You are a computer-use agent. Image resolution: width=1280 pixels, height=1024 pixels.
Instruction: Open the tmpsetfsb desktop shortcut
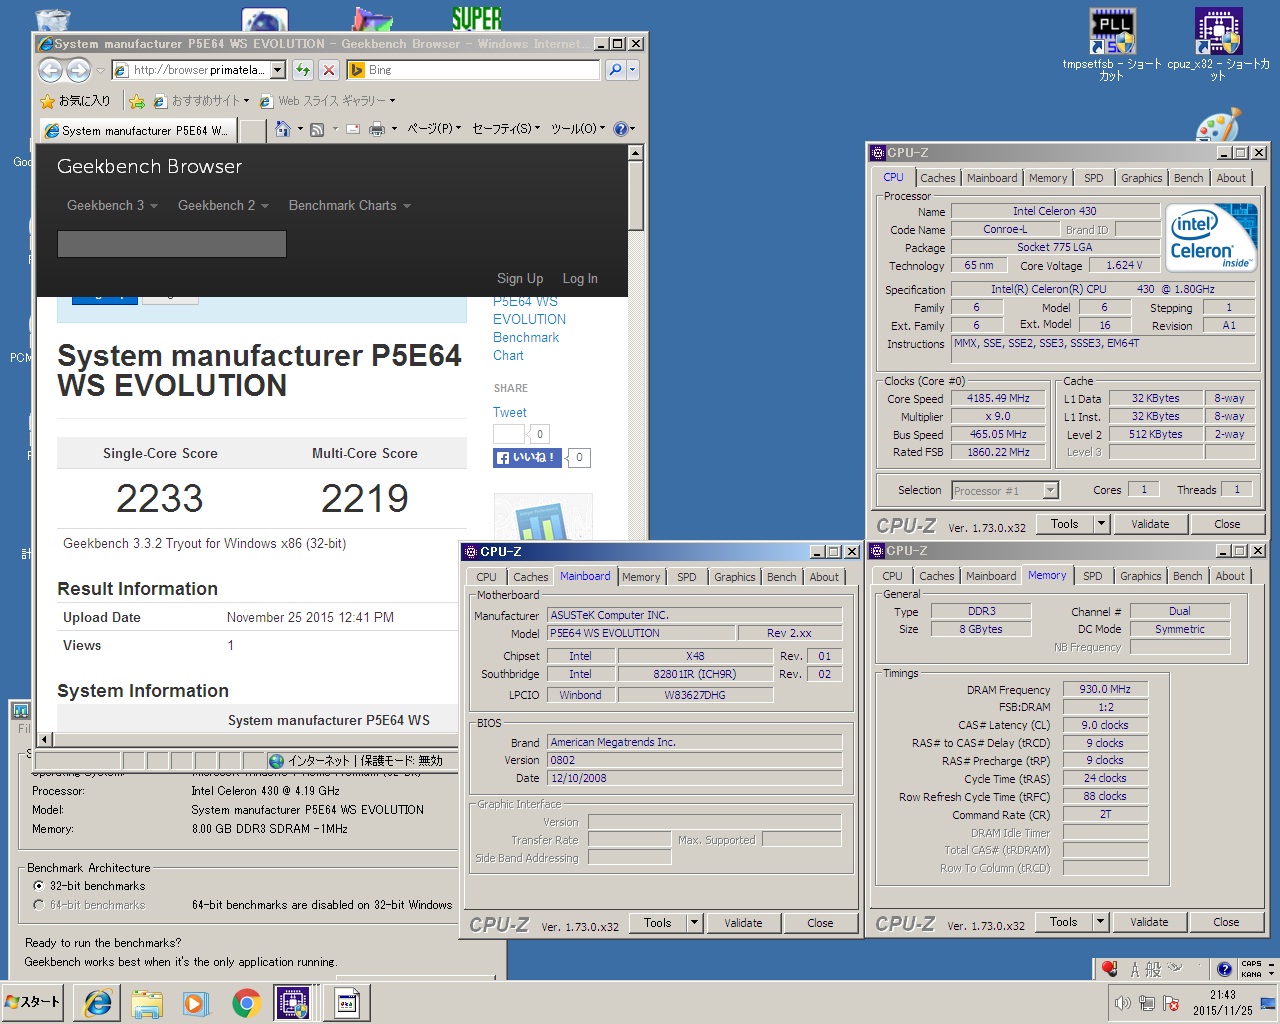click(1112, 45)
